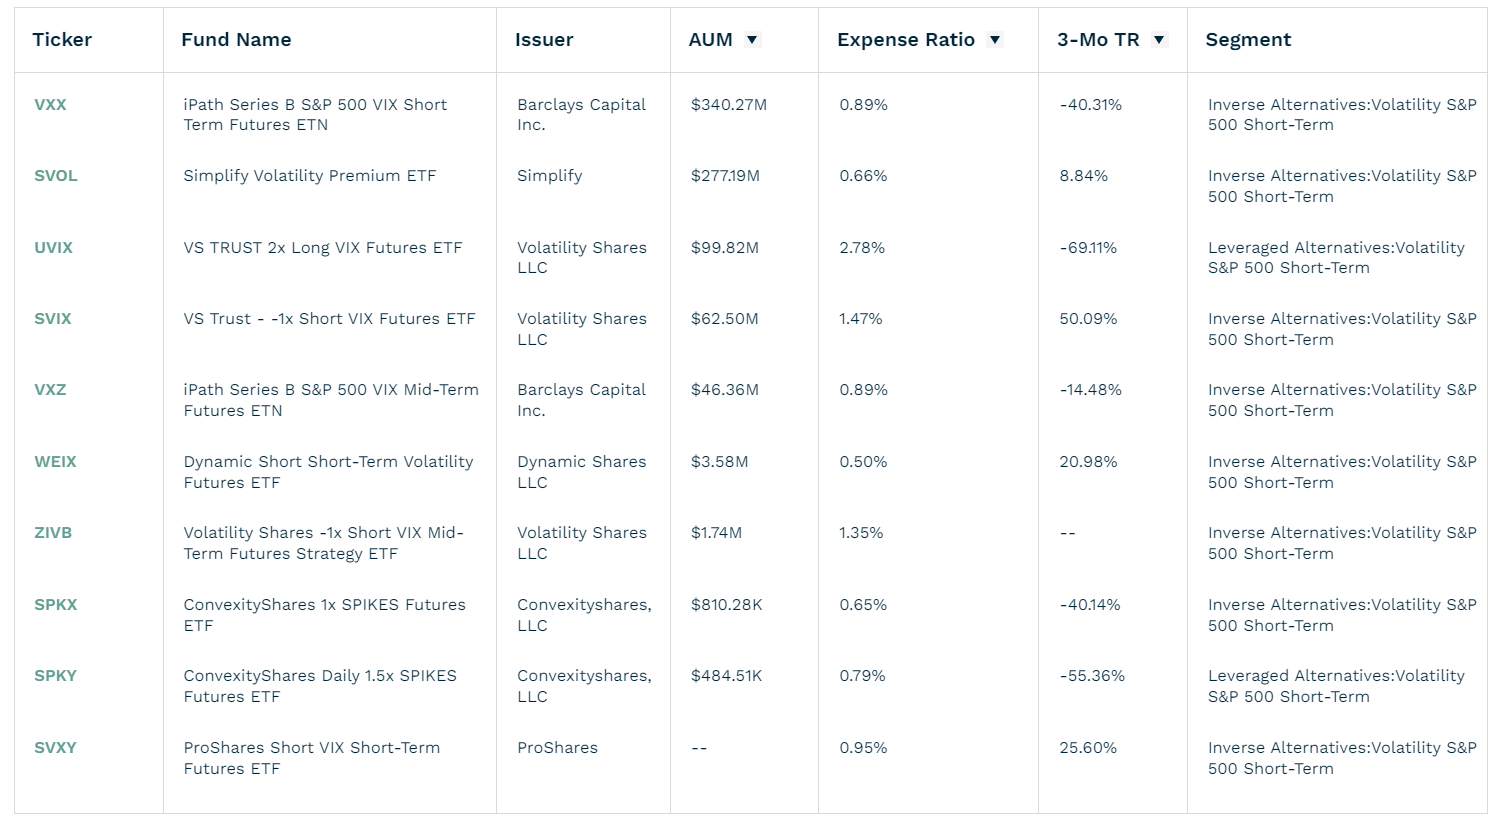This screenshot has height=820, width=1495.
Task: Open the VXZ ticker link
Action: coord(50,390)
